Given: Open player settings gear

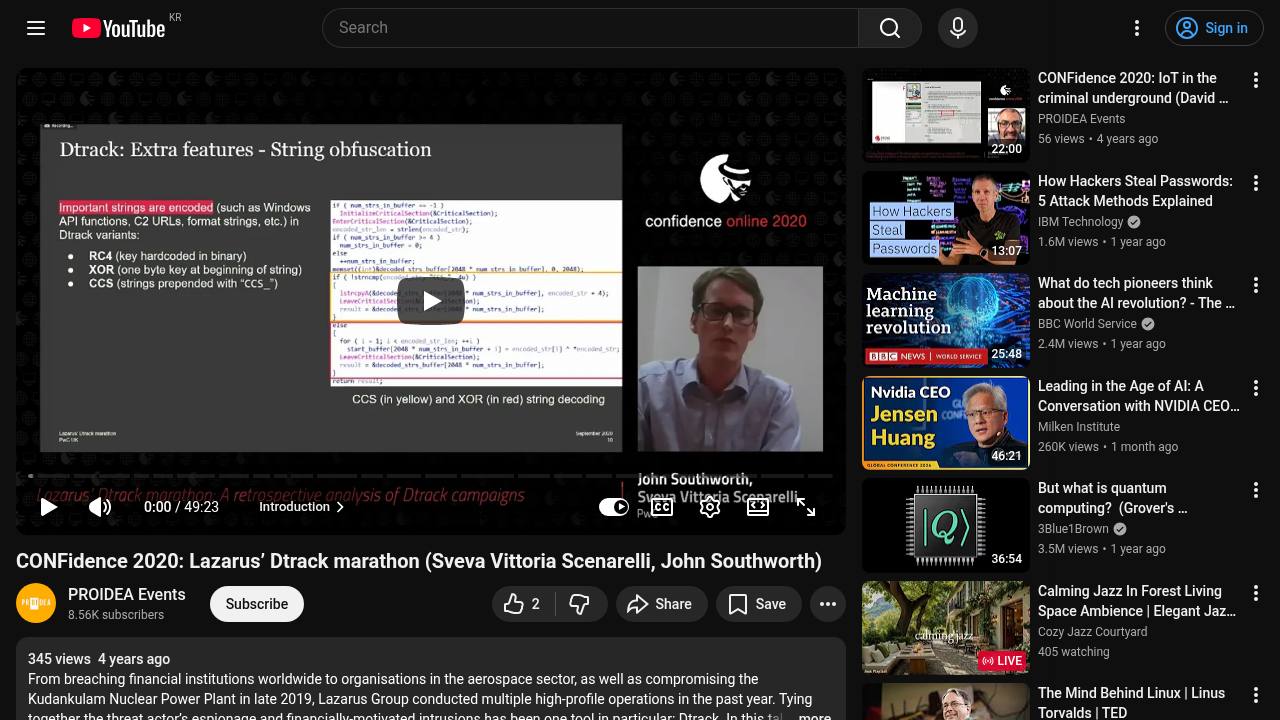Looking at the screenshot, I should point(710,507).
